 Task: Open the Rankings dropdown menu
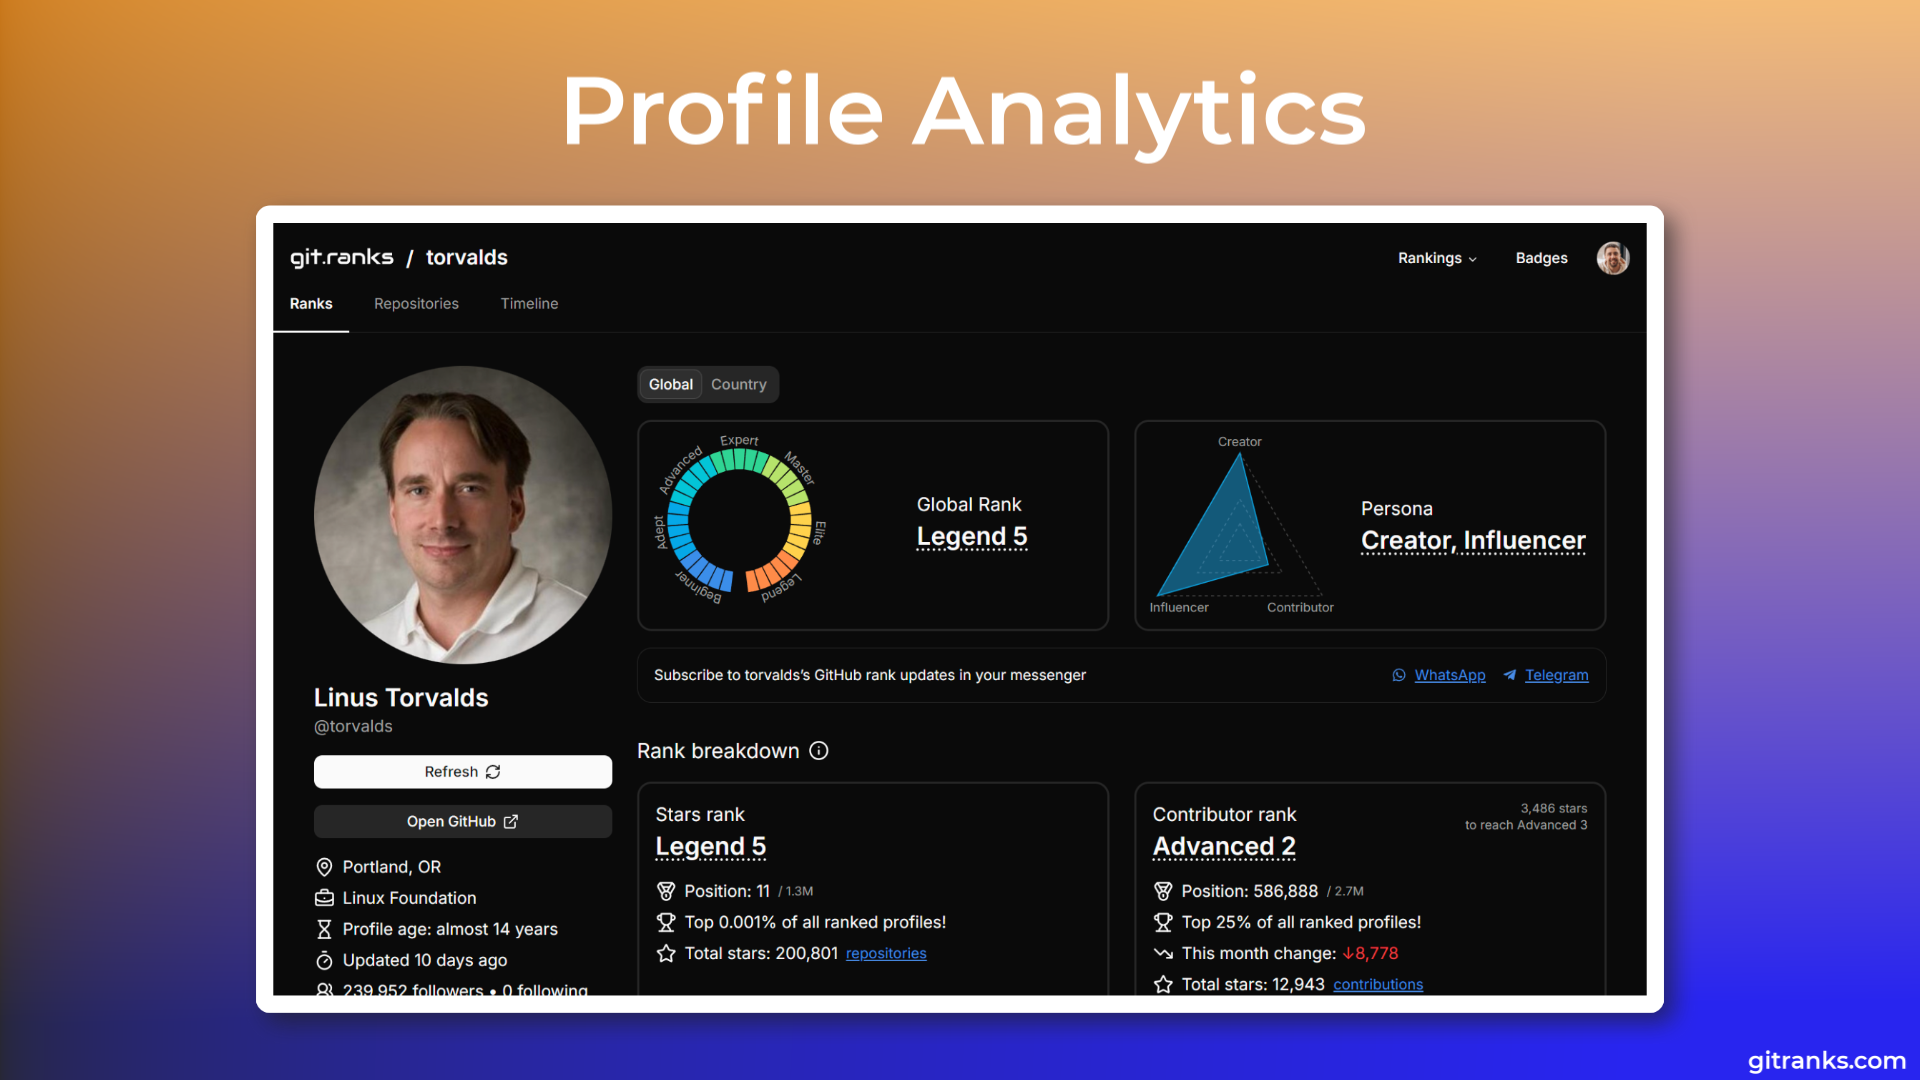[x=1437, y=258]
